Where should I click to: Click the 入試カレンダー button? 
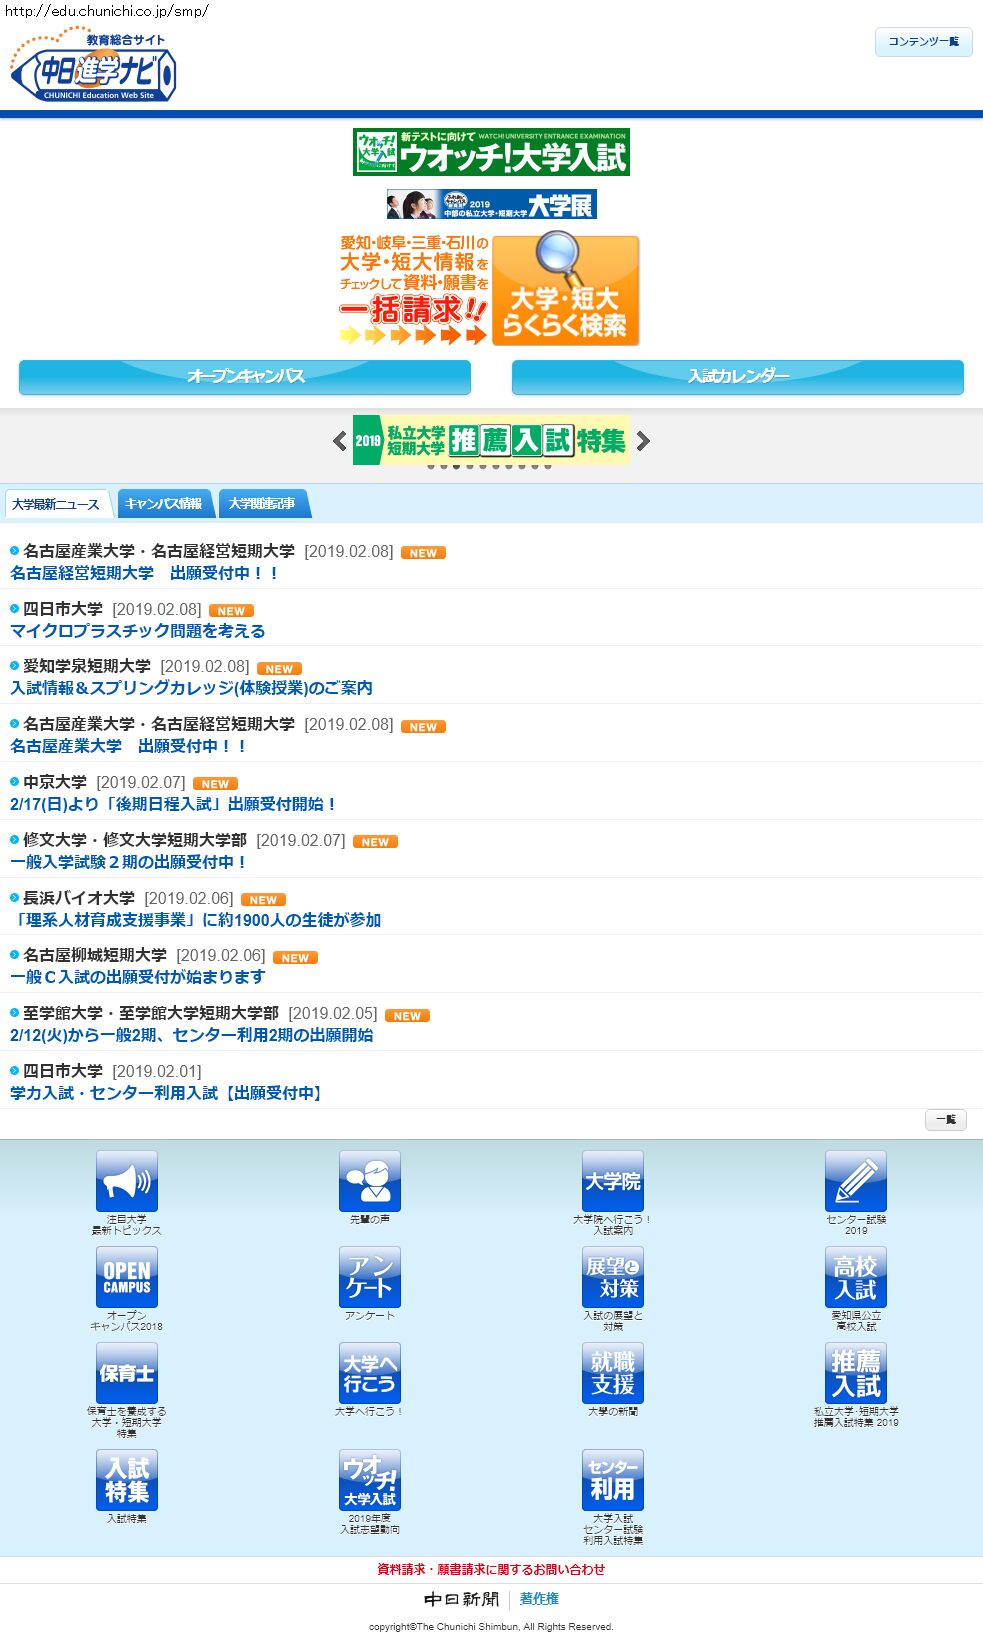point(738,377)
